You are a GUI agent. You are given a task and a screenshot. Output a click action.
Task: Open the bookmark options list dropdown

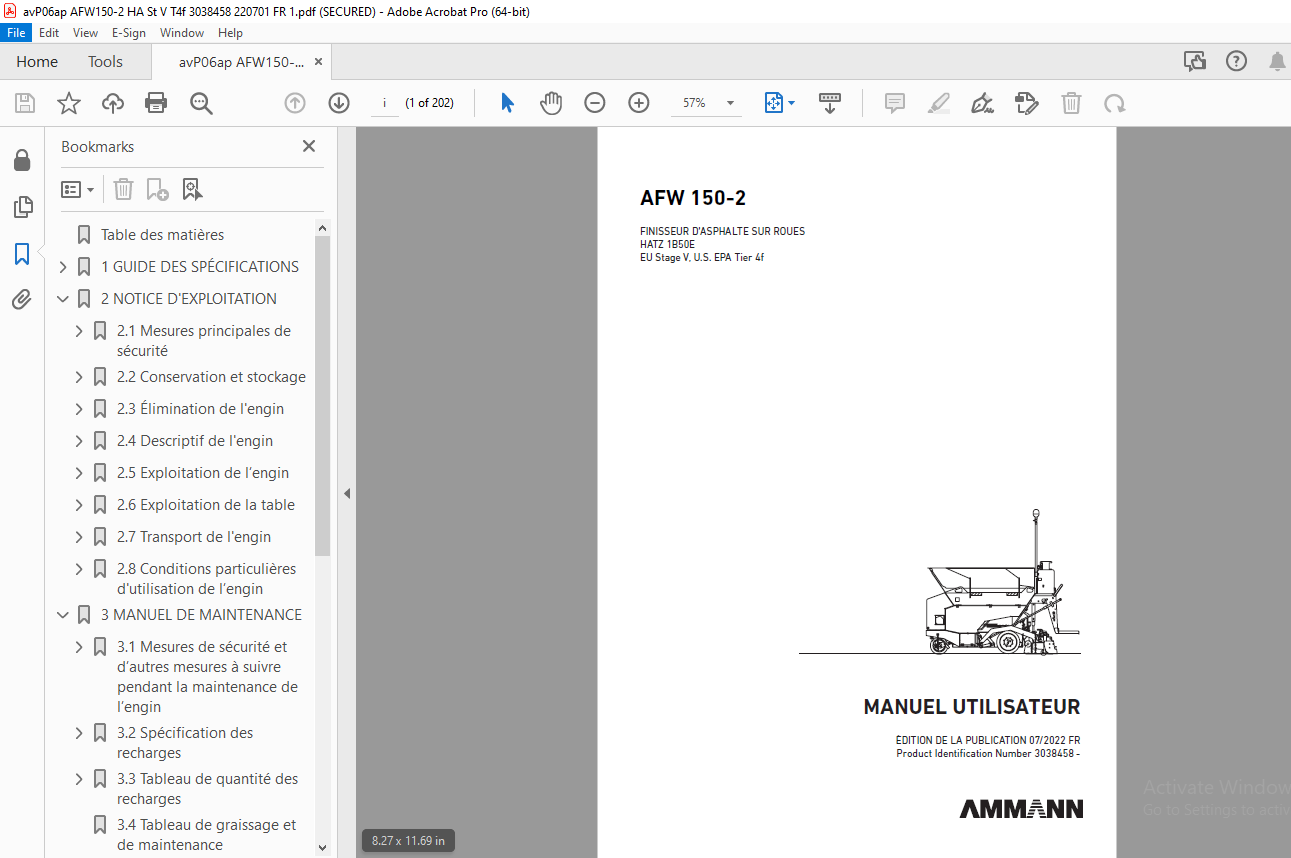pyautogui.click(x=77, y=189)
